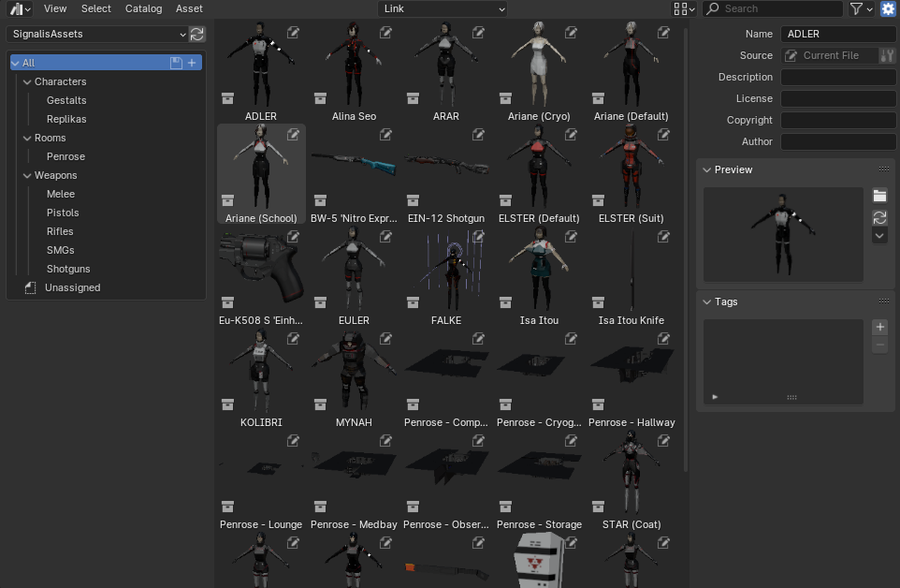Click the ADLER edit-source icon
Image resolution: width=900 pixels, height=588 pixels.
coord(293,33)
